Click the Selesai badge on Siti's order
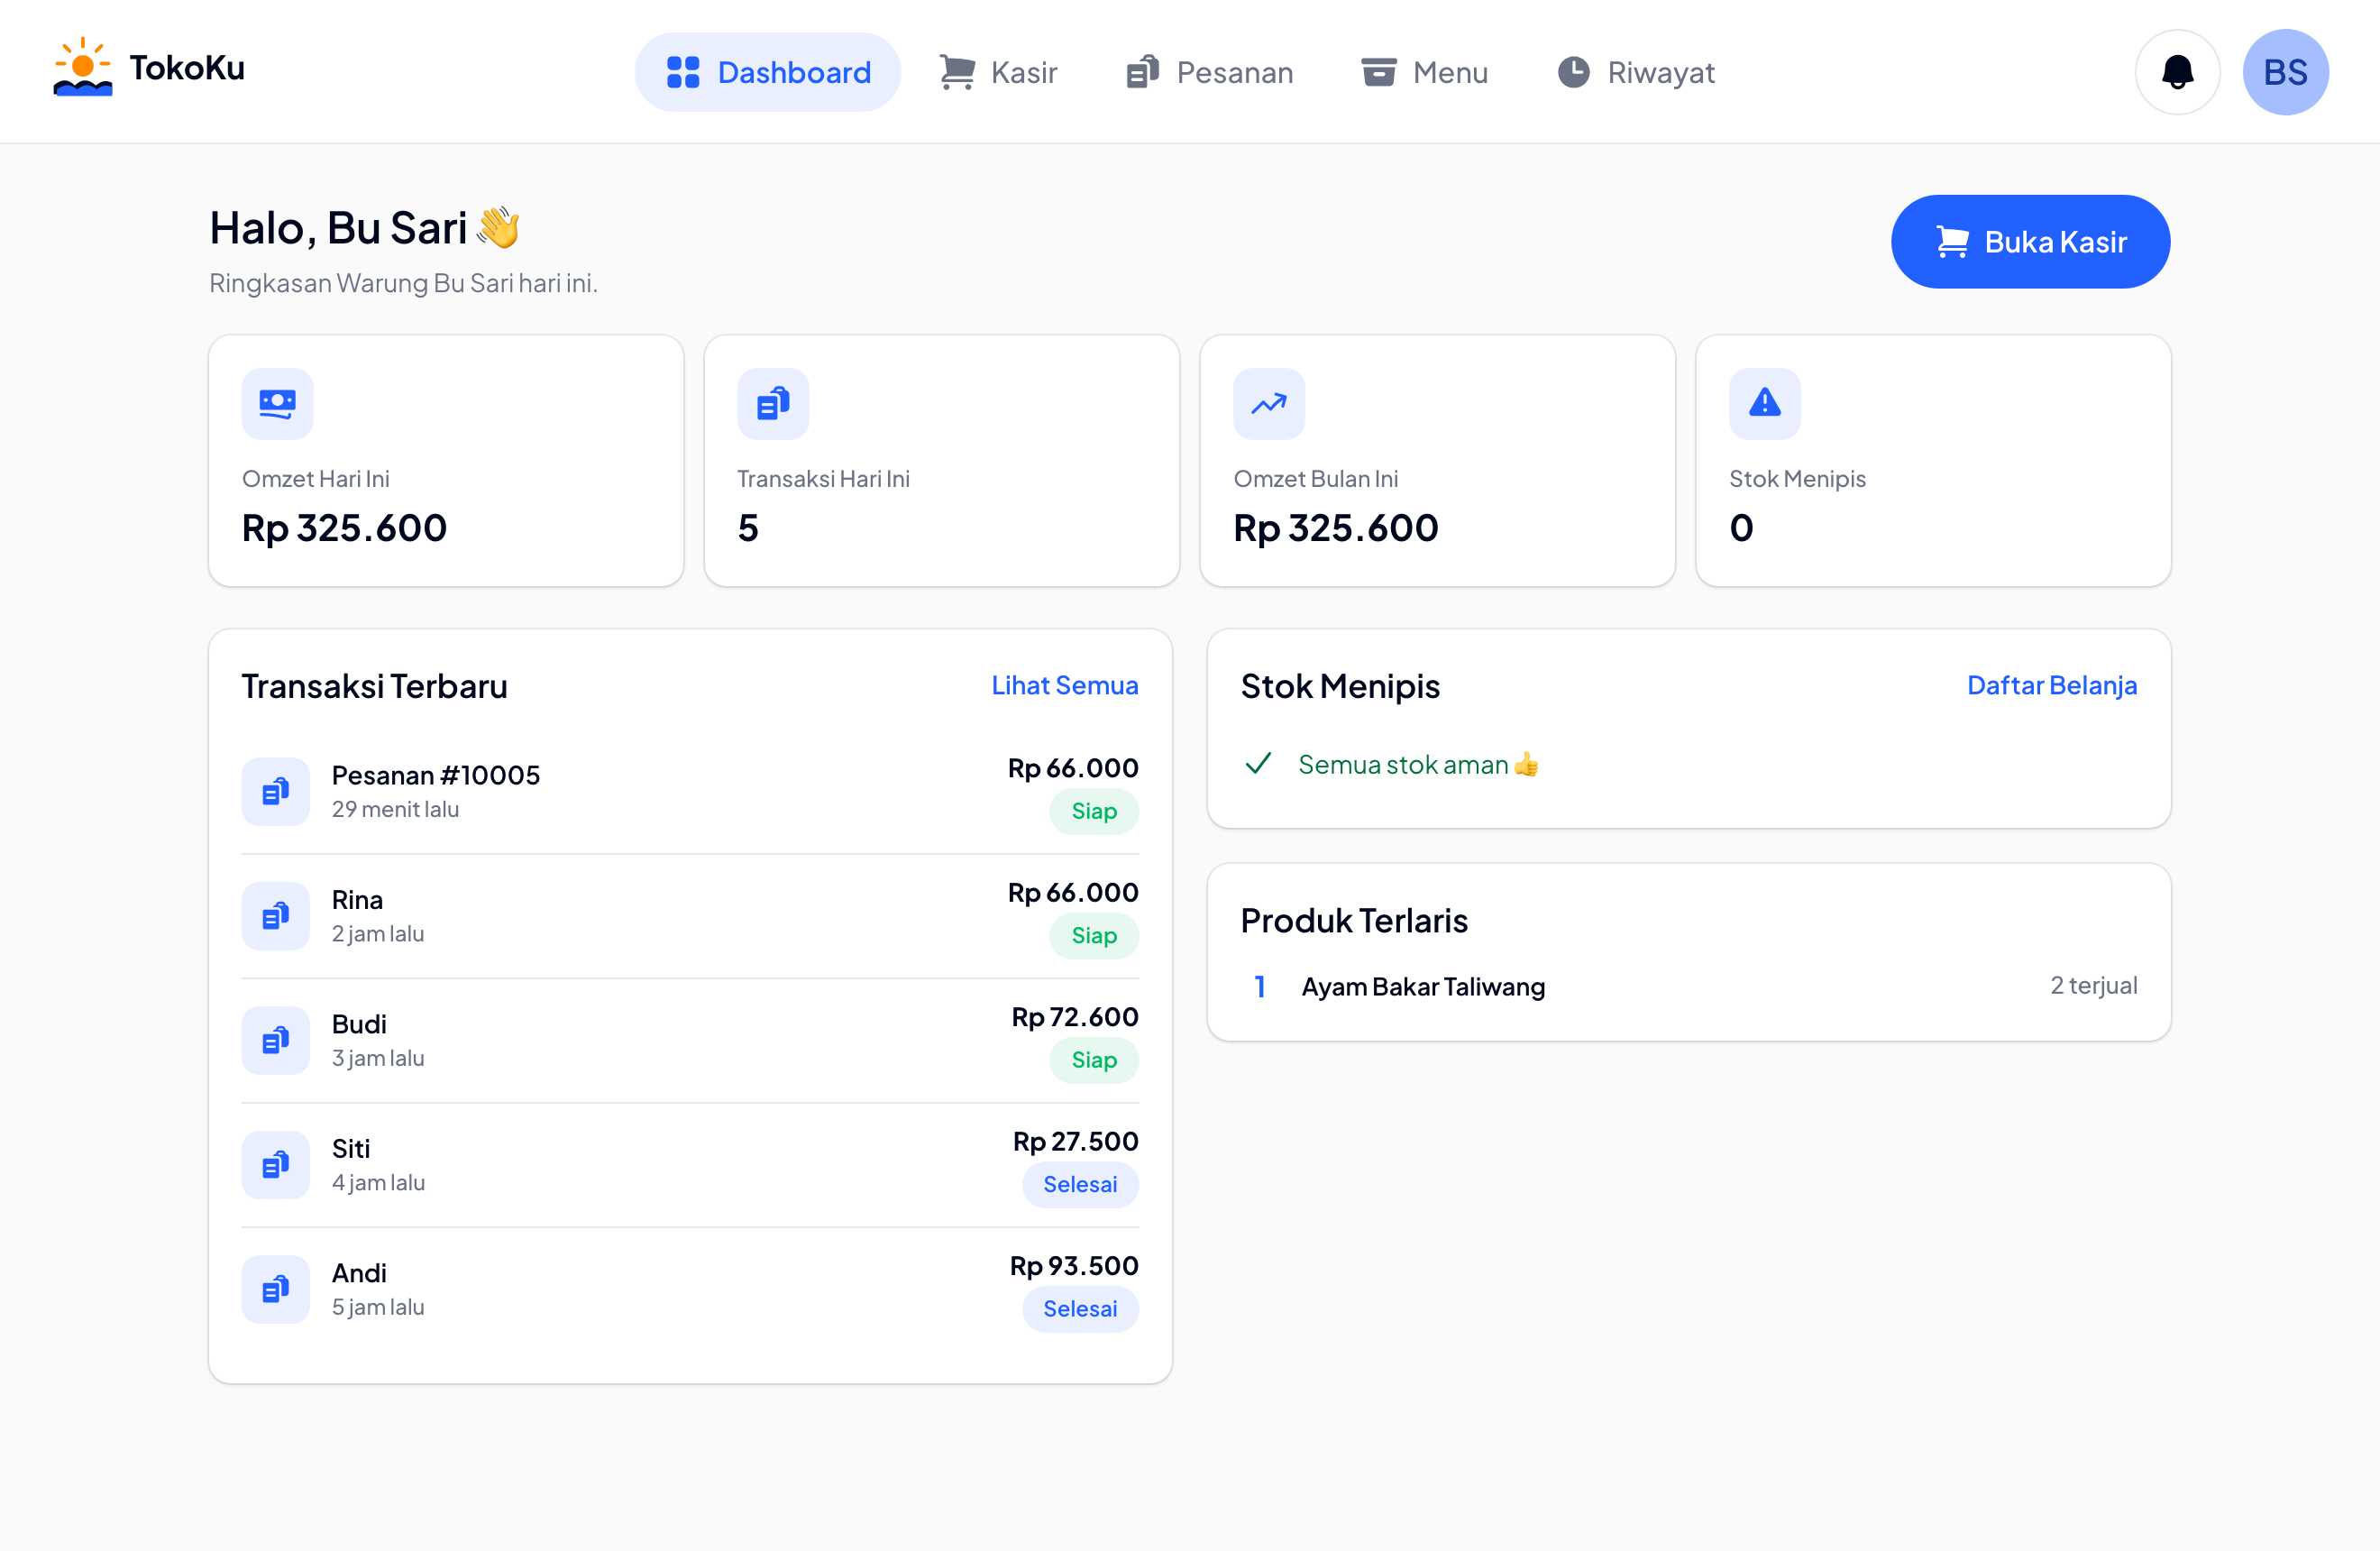 [x=1080, y=1185]
